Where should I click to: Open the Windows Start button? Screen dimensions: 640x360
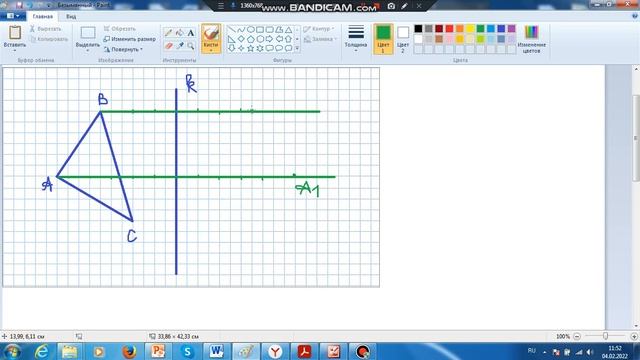click(x=12, y=351)
